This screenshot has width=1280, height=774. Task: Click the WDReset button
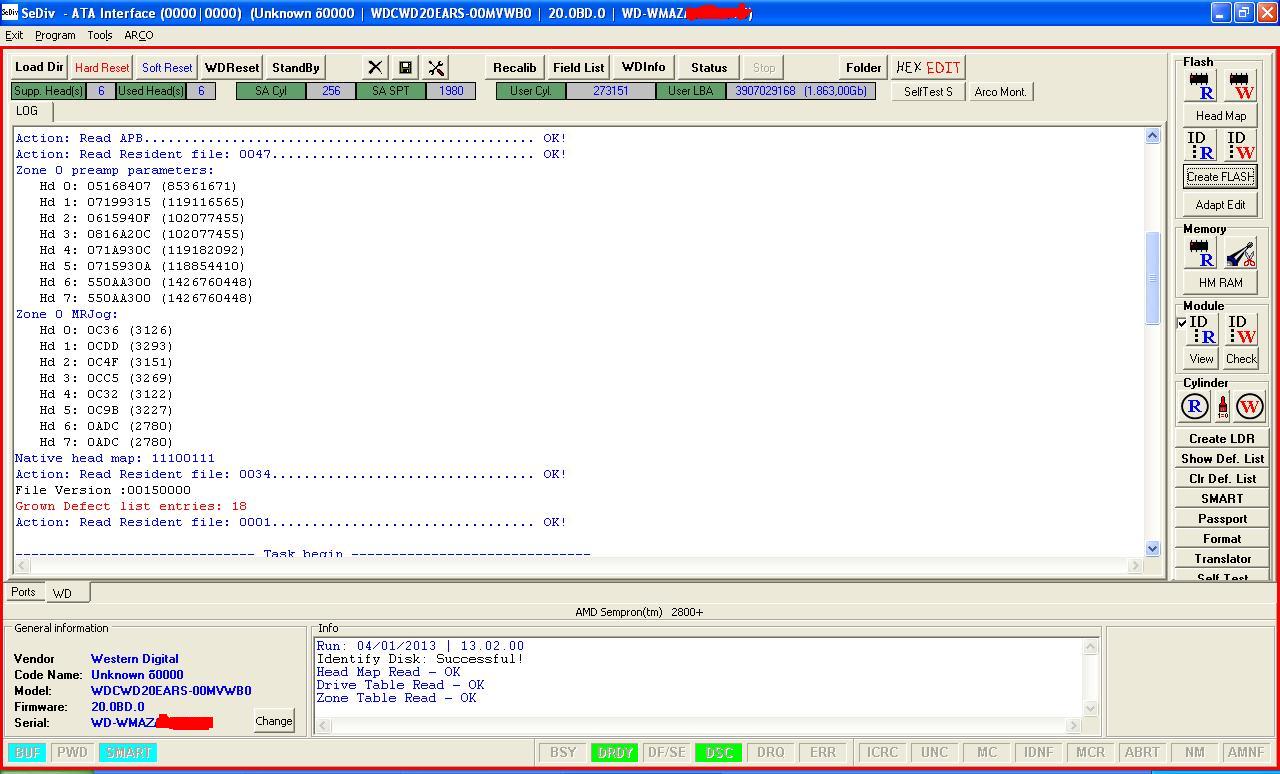232,67
